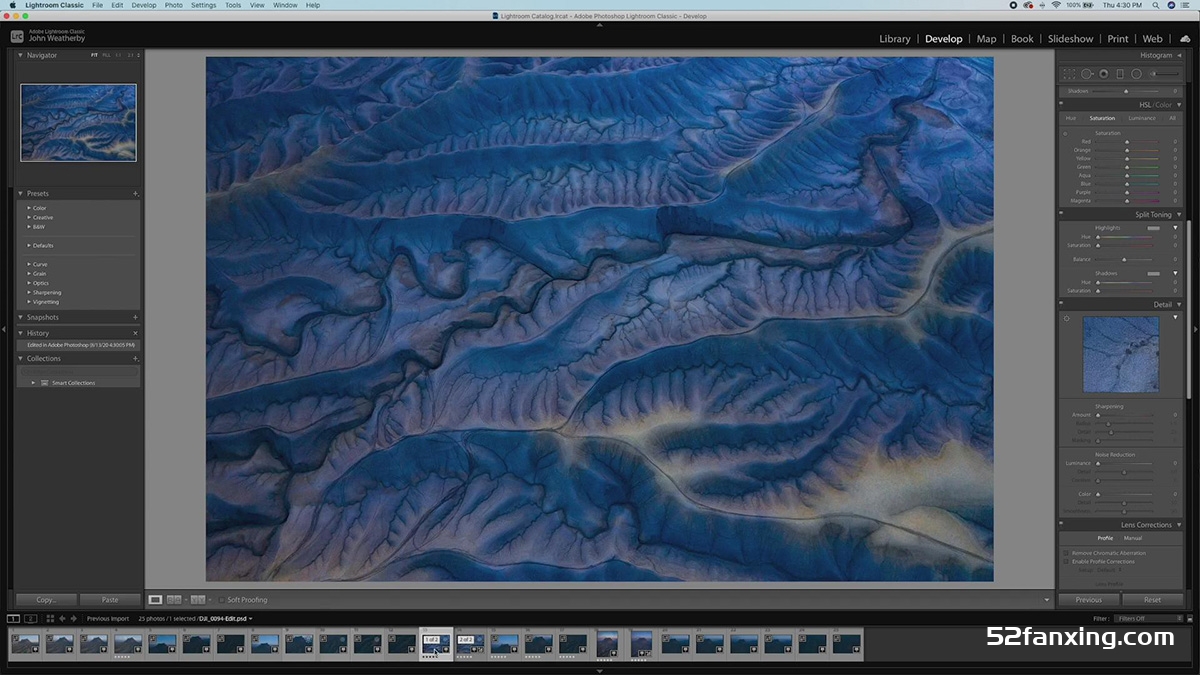Go back with filmstrip left arrow

tap(61, 619)
